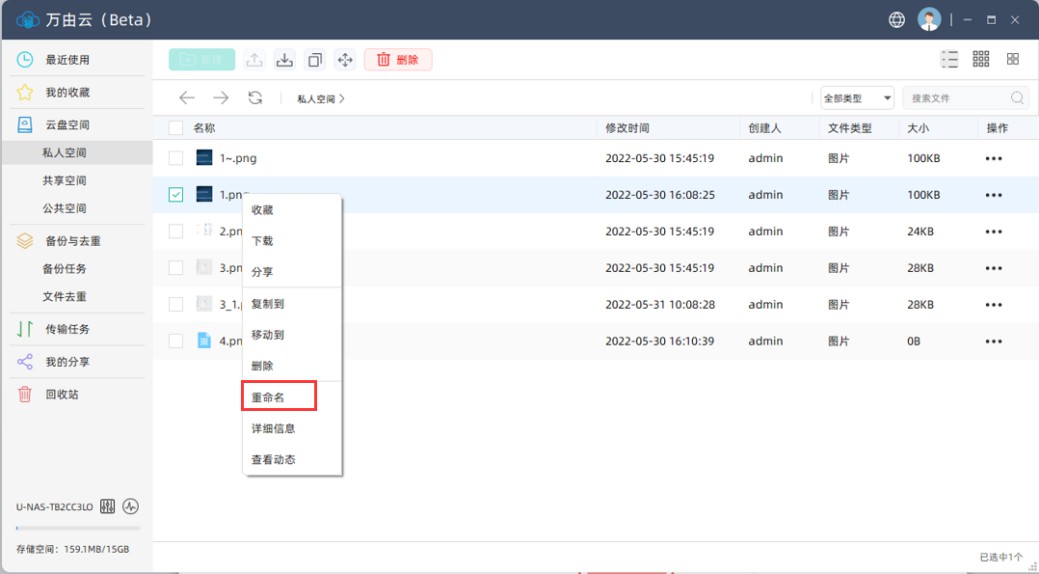The width and height of the screenshot is (1039, 574).
Task: Uncheck the checkbox for 1.png
Action: [176, 195]
